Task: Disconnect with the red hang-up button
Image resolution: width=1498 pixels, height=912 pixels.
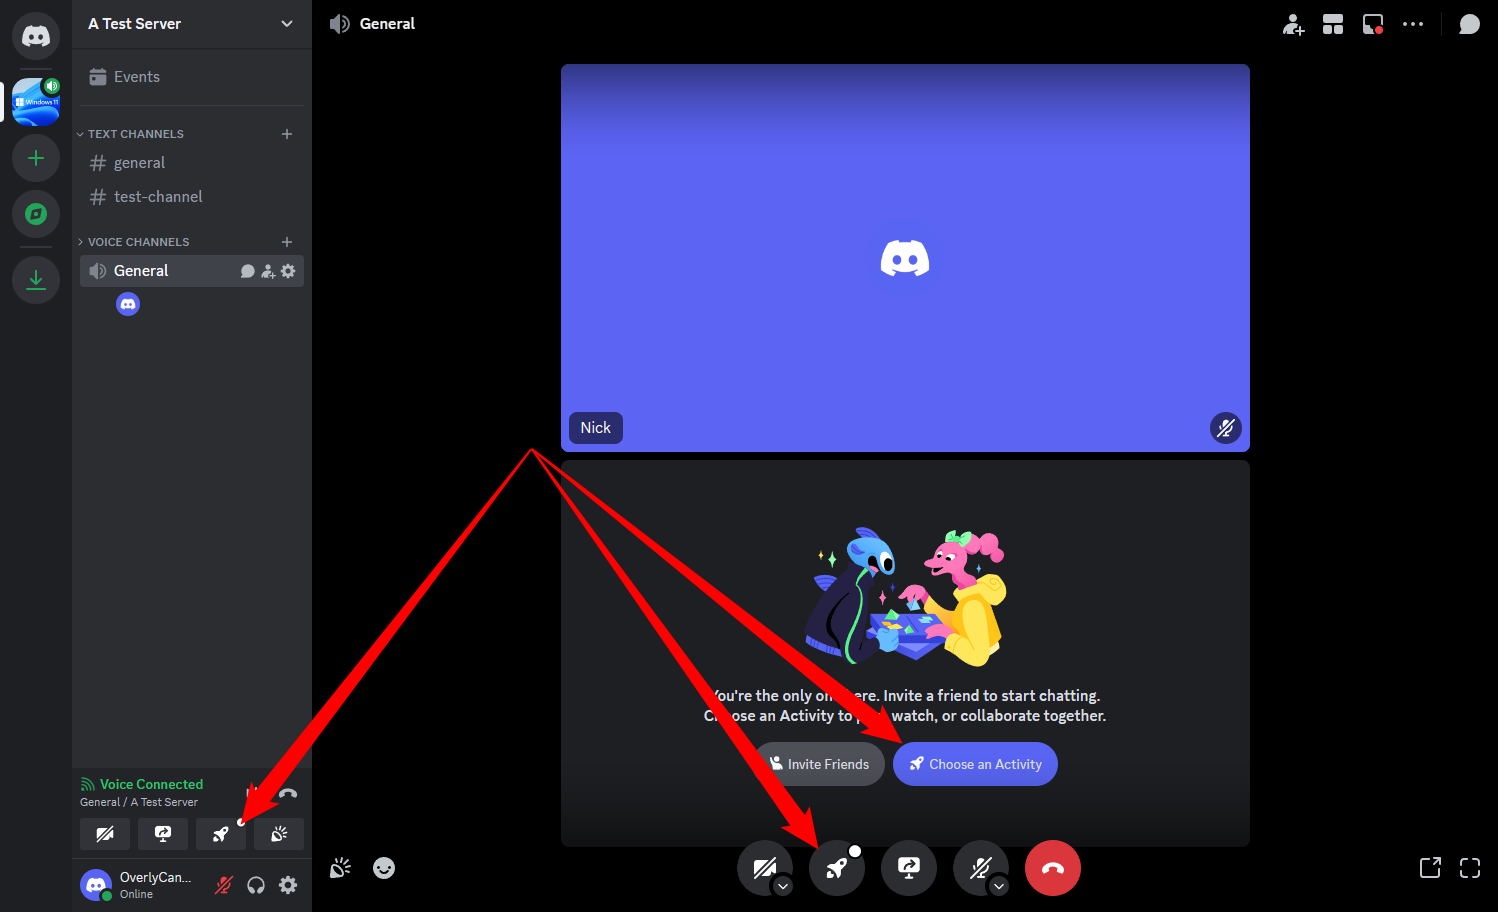Action: point(1053,868)
